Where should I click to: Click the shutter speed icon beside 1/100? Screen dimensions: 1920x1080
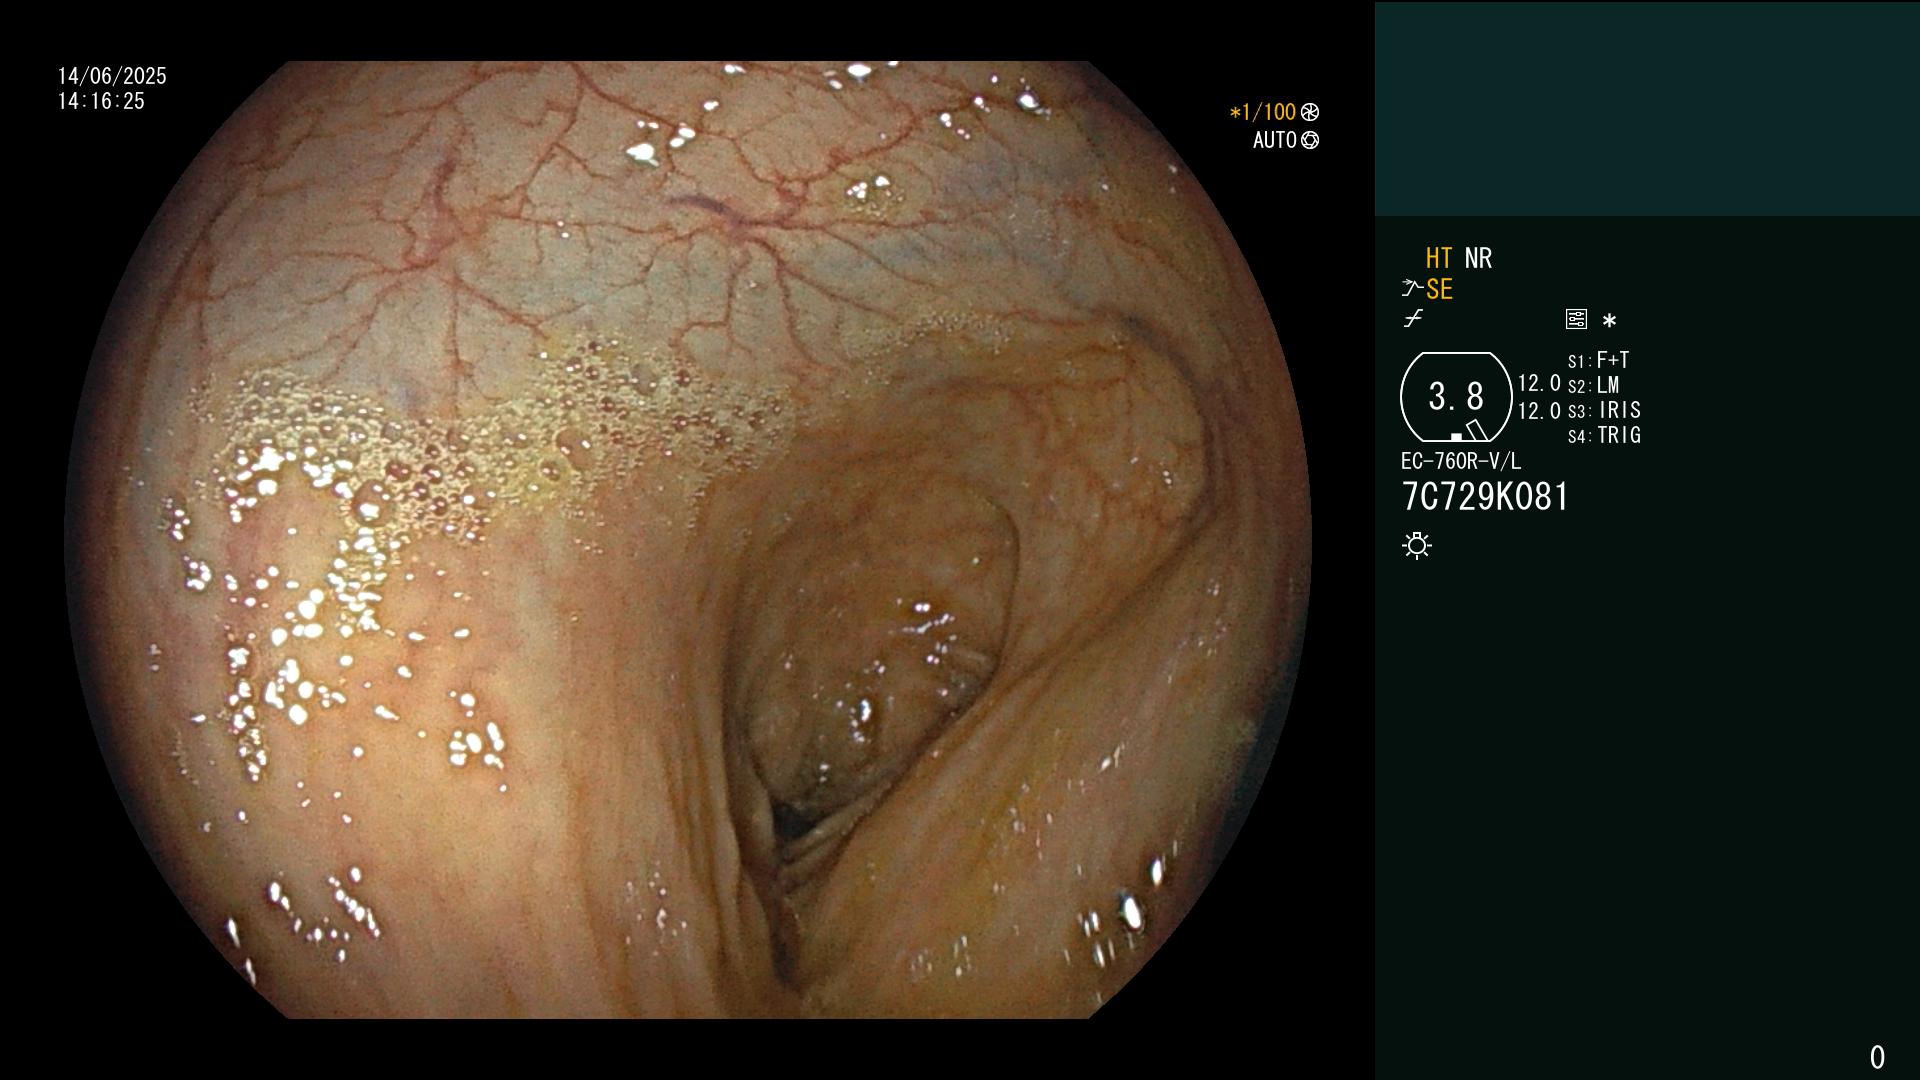[x=1310, y=113]
